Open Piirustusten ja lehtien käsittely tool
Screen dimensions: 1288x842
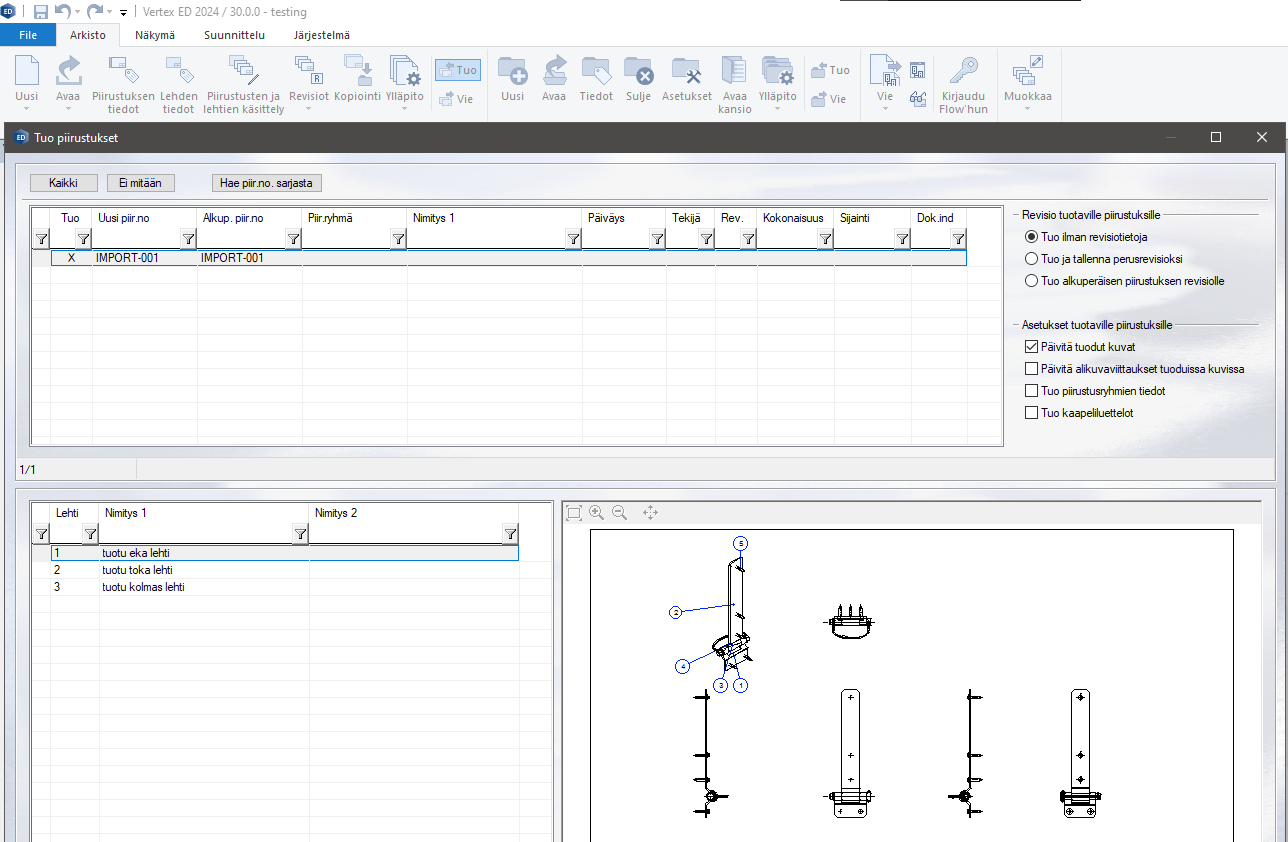click(244, 72)
